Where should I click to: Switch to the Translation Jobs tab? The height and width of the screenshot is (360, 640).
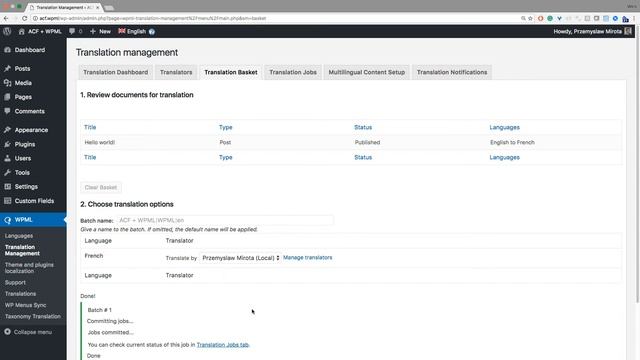(x=293, y=72)
